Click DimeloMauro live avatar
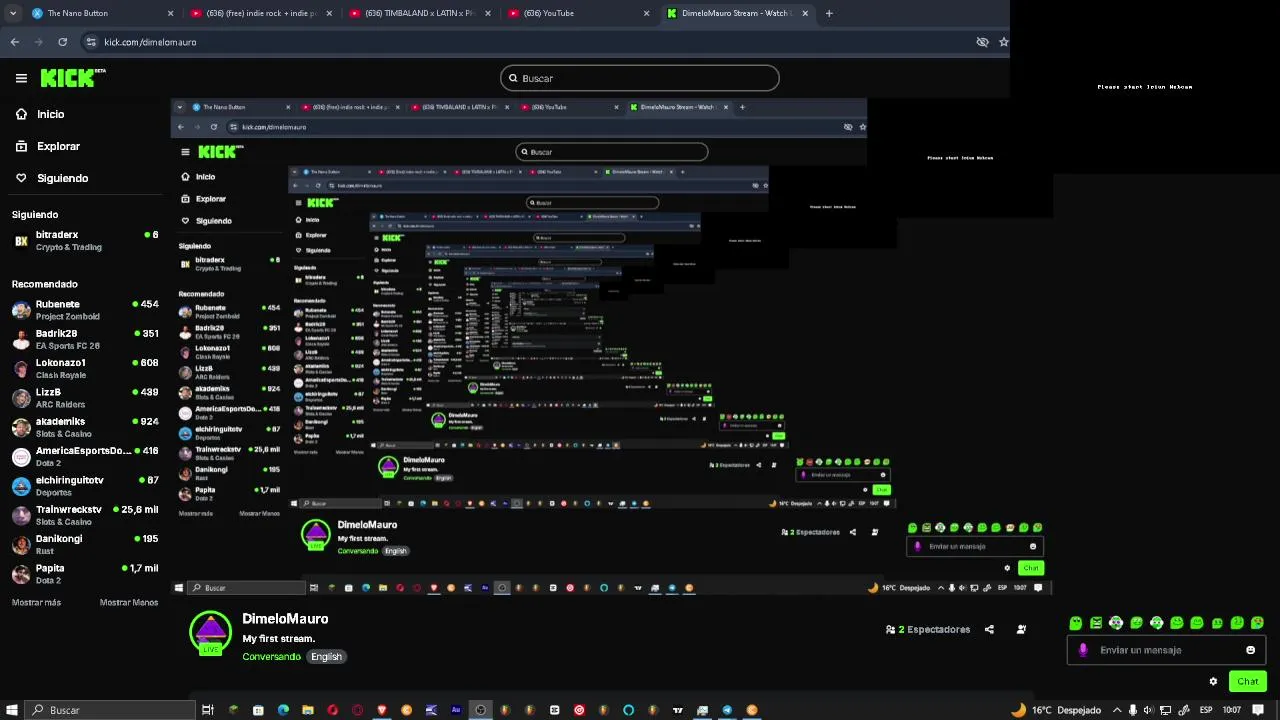 tap(210, 633)
